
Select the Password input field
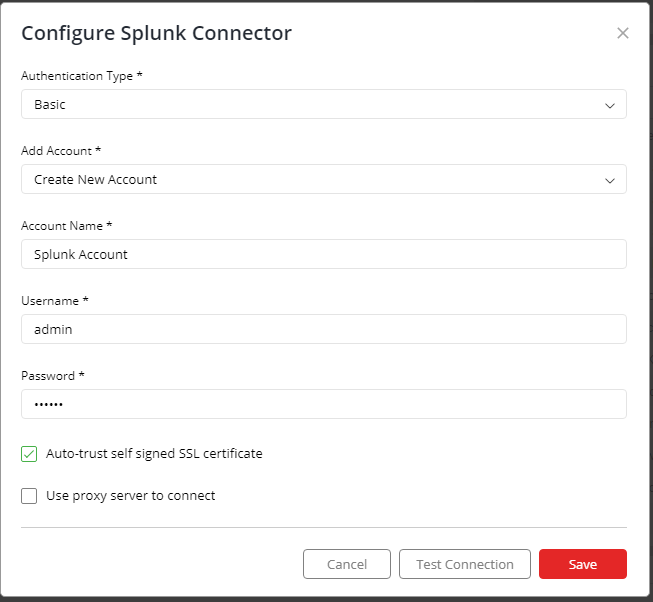click(324, 404)
